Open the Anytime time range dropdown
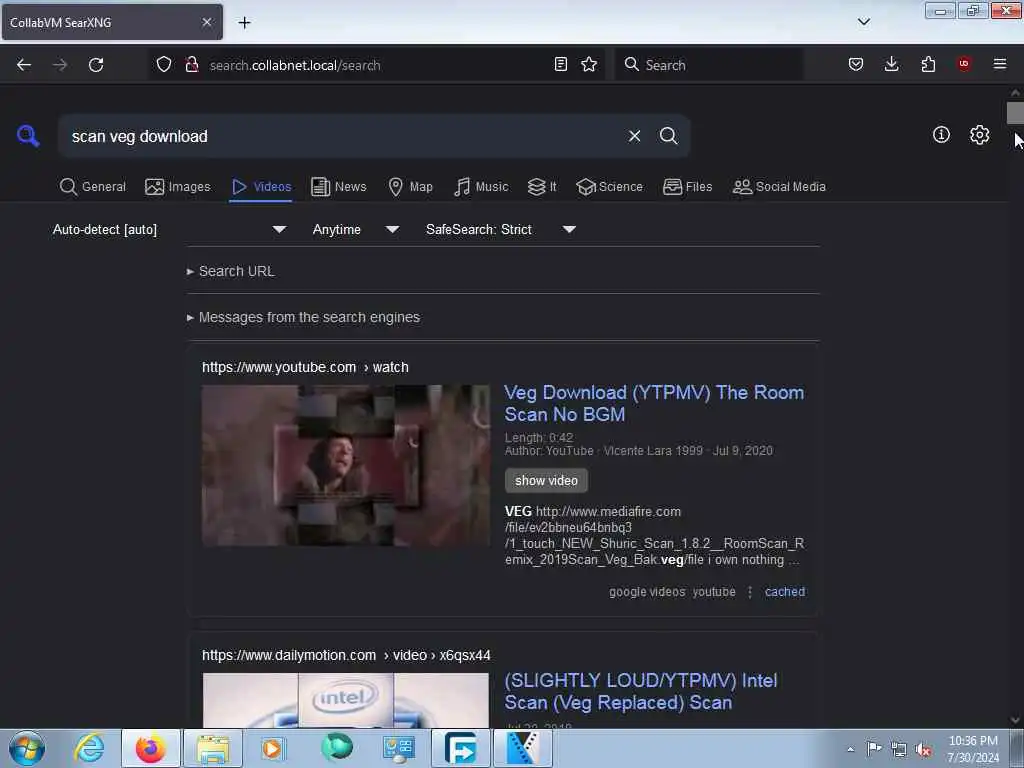Image resolution: width=1024 pixels, height=768 pixels. click(355, 229)
